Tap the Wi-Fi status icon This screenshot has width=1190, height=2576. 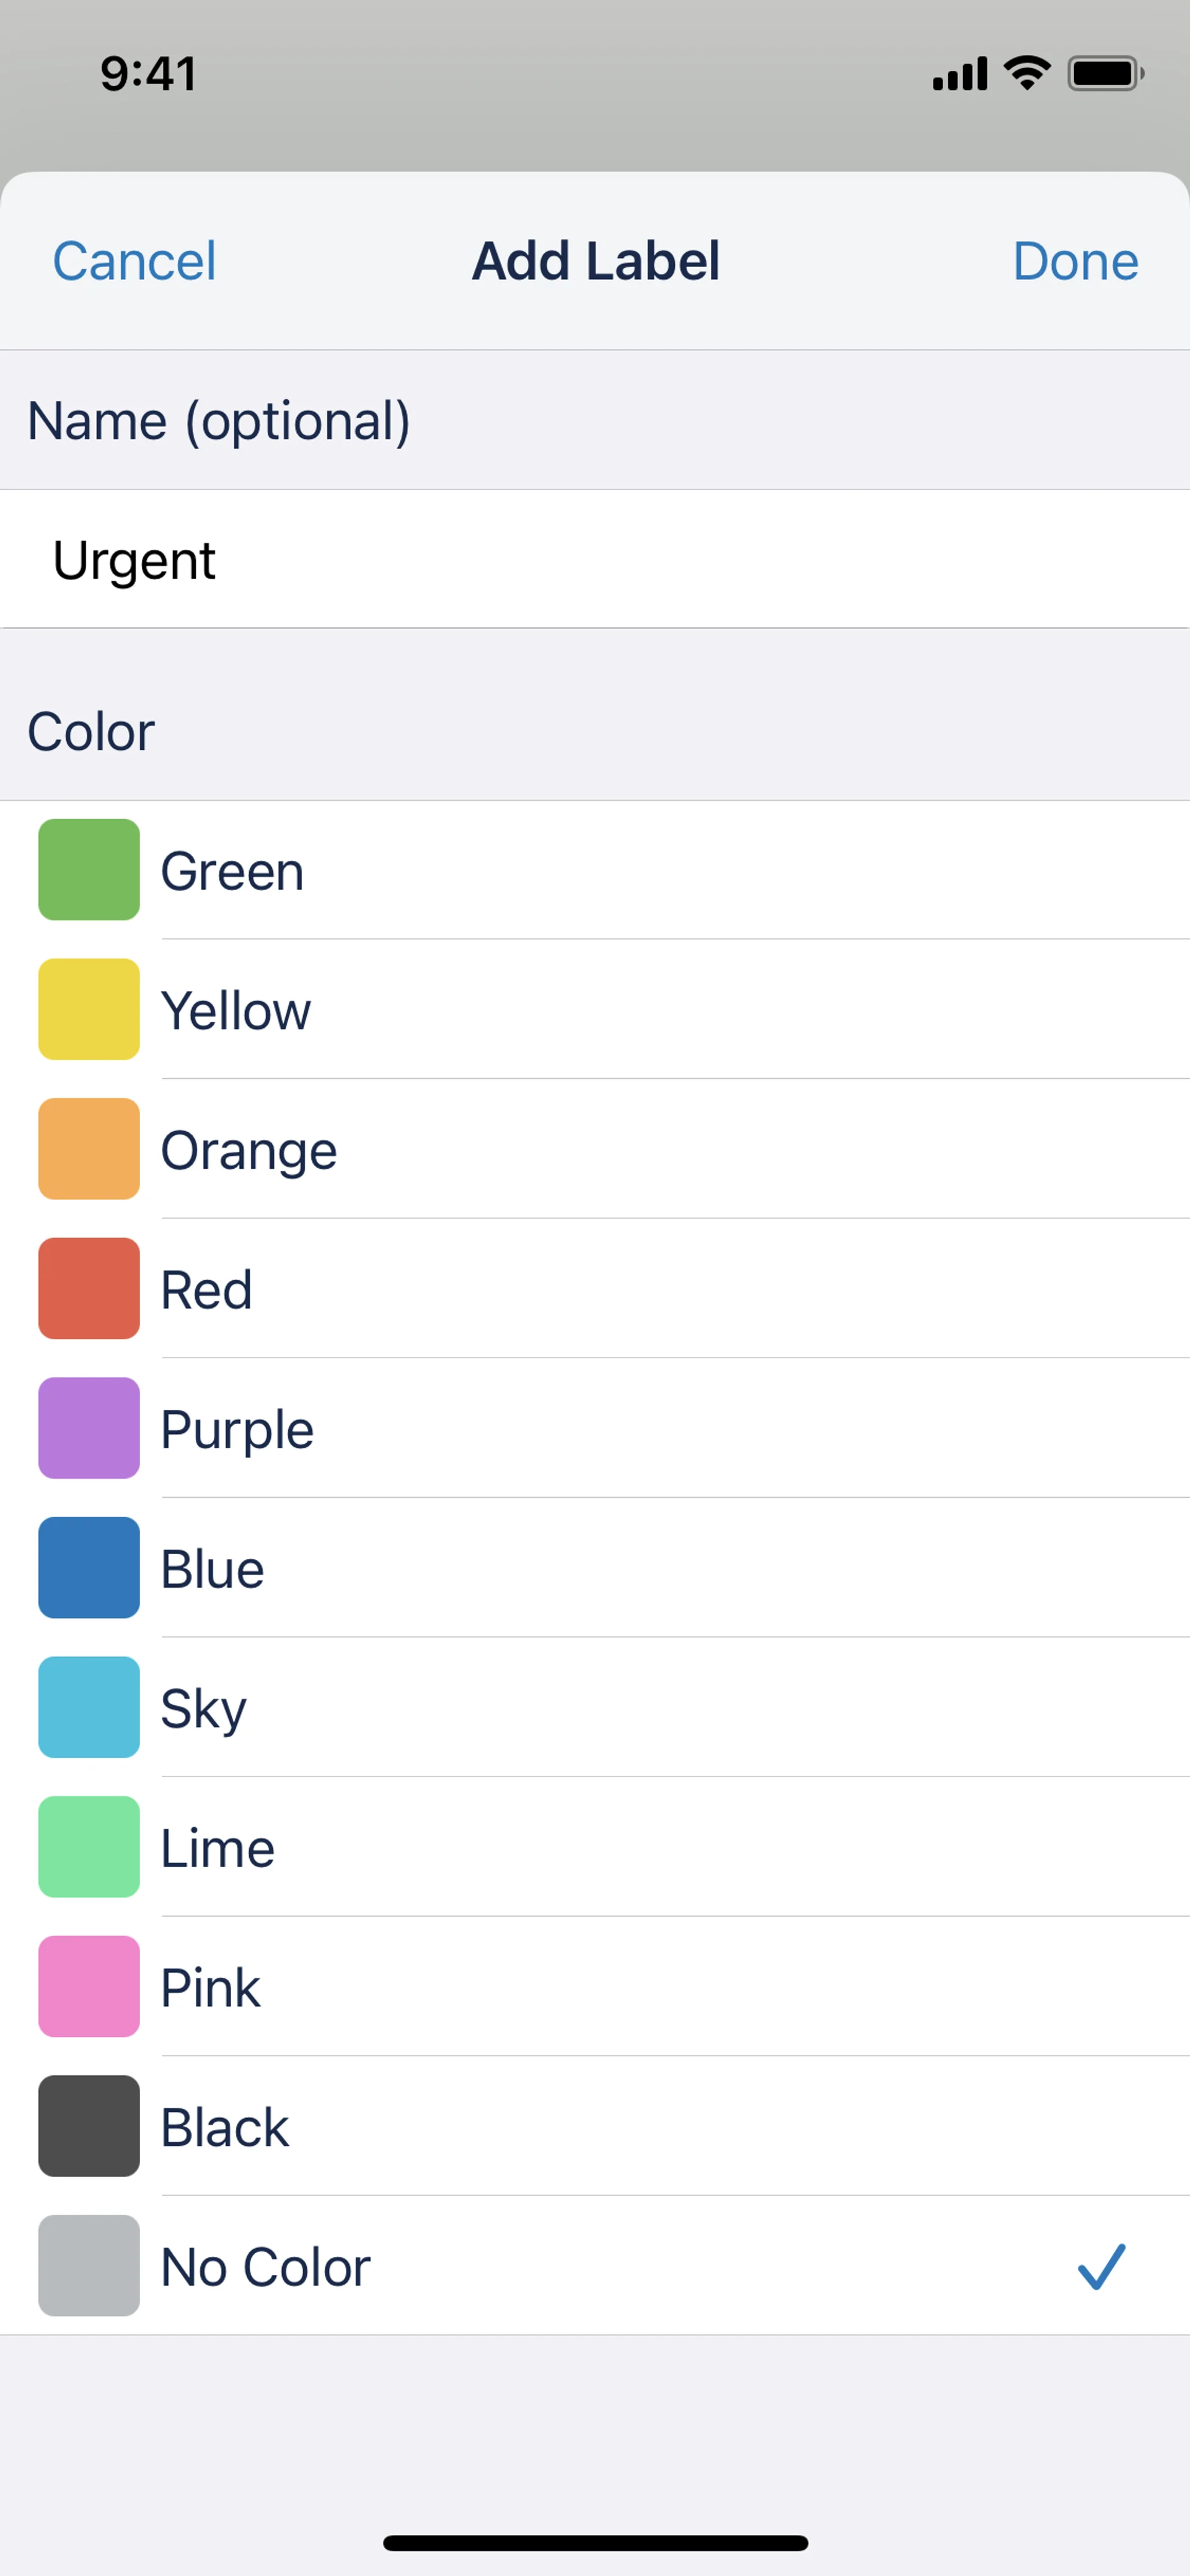tap(1027, 73)
